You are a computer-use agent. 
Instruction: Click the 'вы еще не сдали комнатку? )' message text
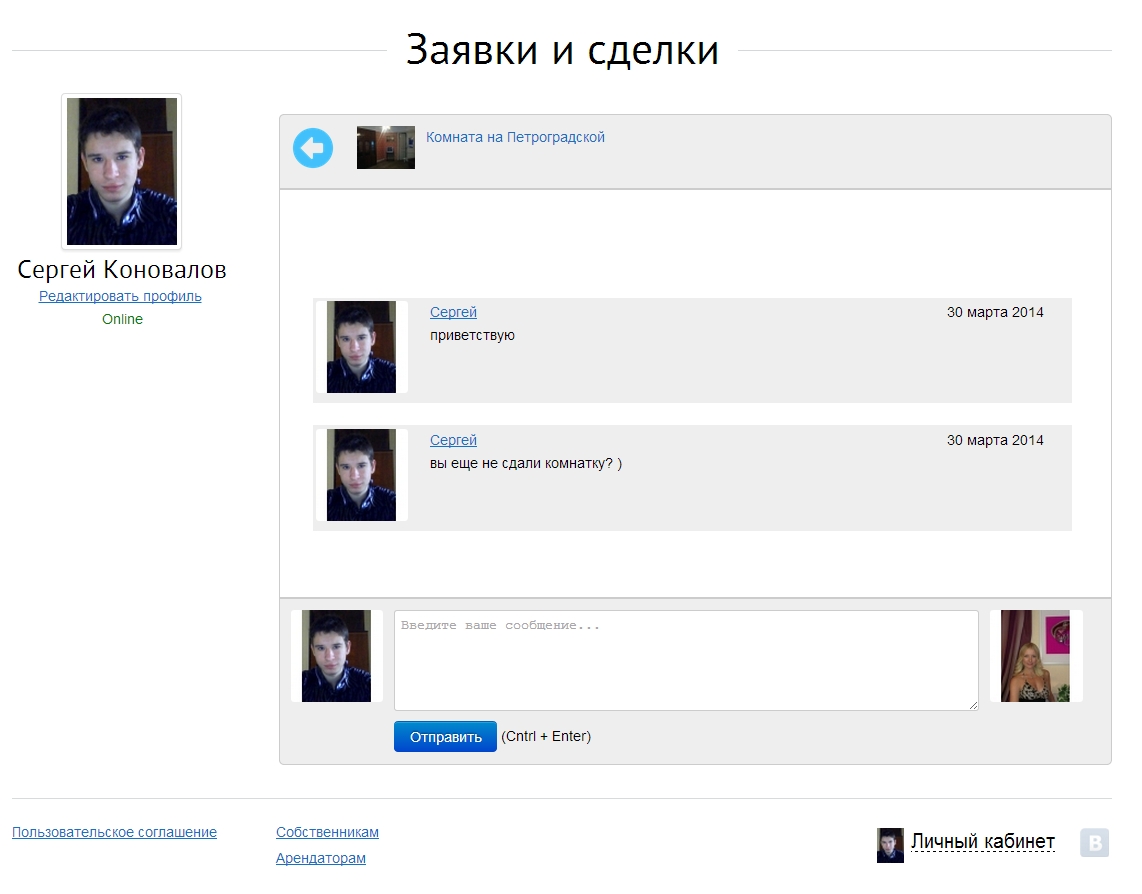click(x=526, y=463)
